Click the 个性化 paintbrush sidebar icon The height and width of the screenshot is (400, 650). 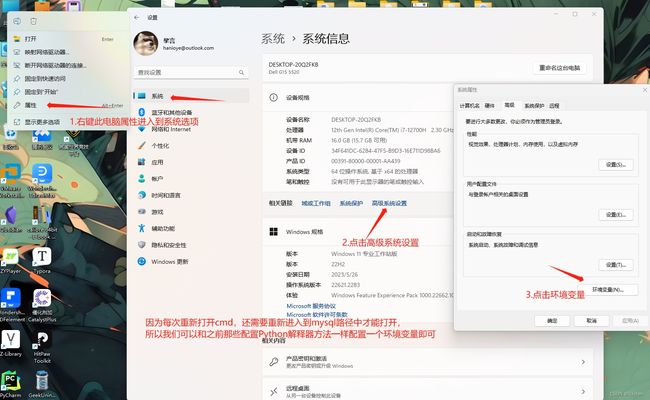[142, 145]
